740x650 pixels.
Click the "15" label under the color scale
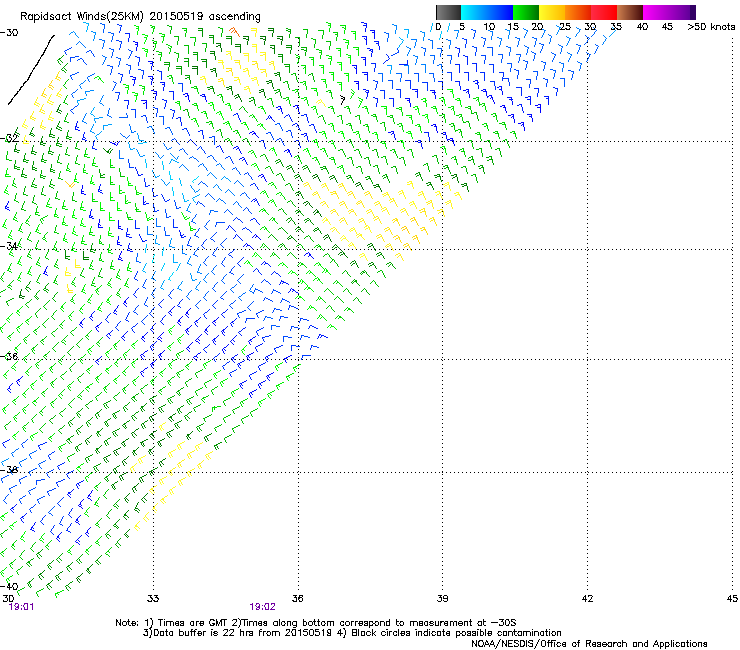coord(513,27)
